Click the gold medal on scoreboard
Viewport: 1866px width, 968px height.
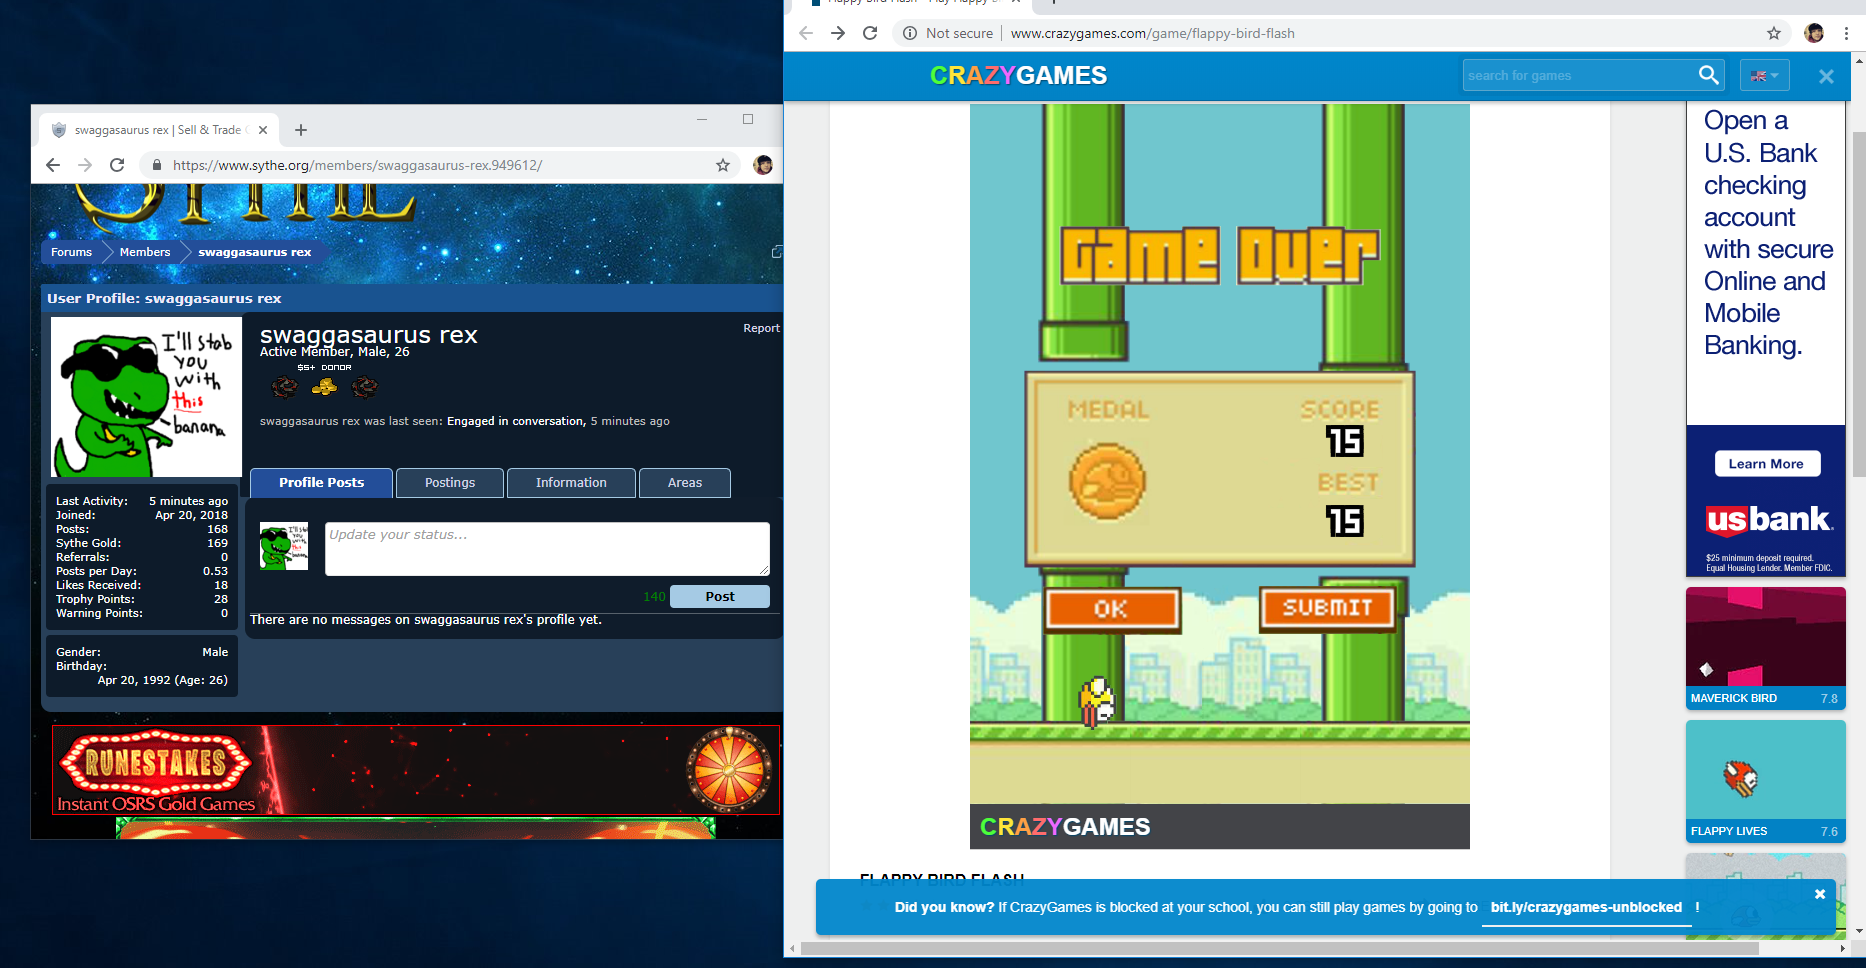1107,482
